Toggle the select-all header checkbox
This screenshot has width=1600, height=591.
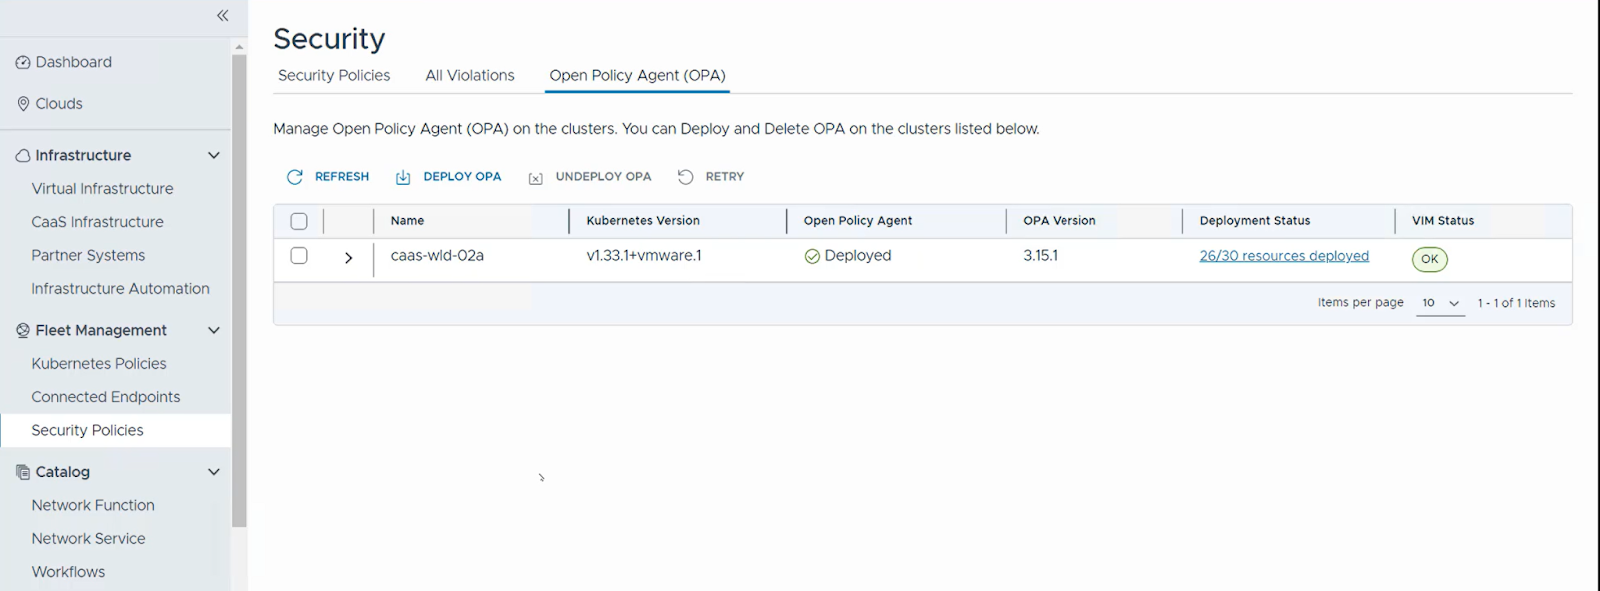coord(299,221)
